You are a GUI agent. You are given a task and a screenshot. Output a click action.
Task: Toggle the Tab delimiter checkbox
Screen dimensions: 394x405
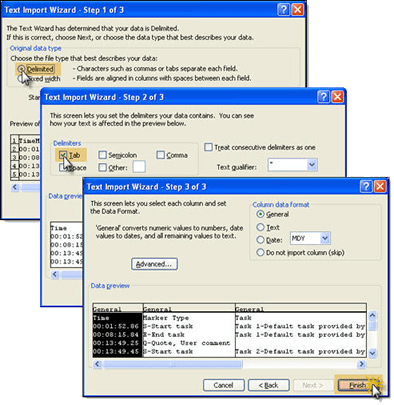point(63,155)
